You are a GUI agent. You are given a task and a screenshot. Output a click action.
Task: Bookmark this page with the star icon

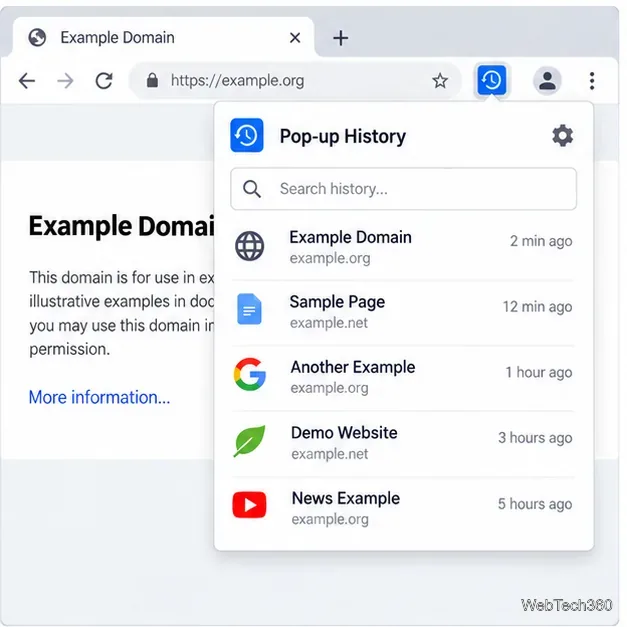[x=440, y=81]
